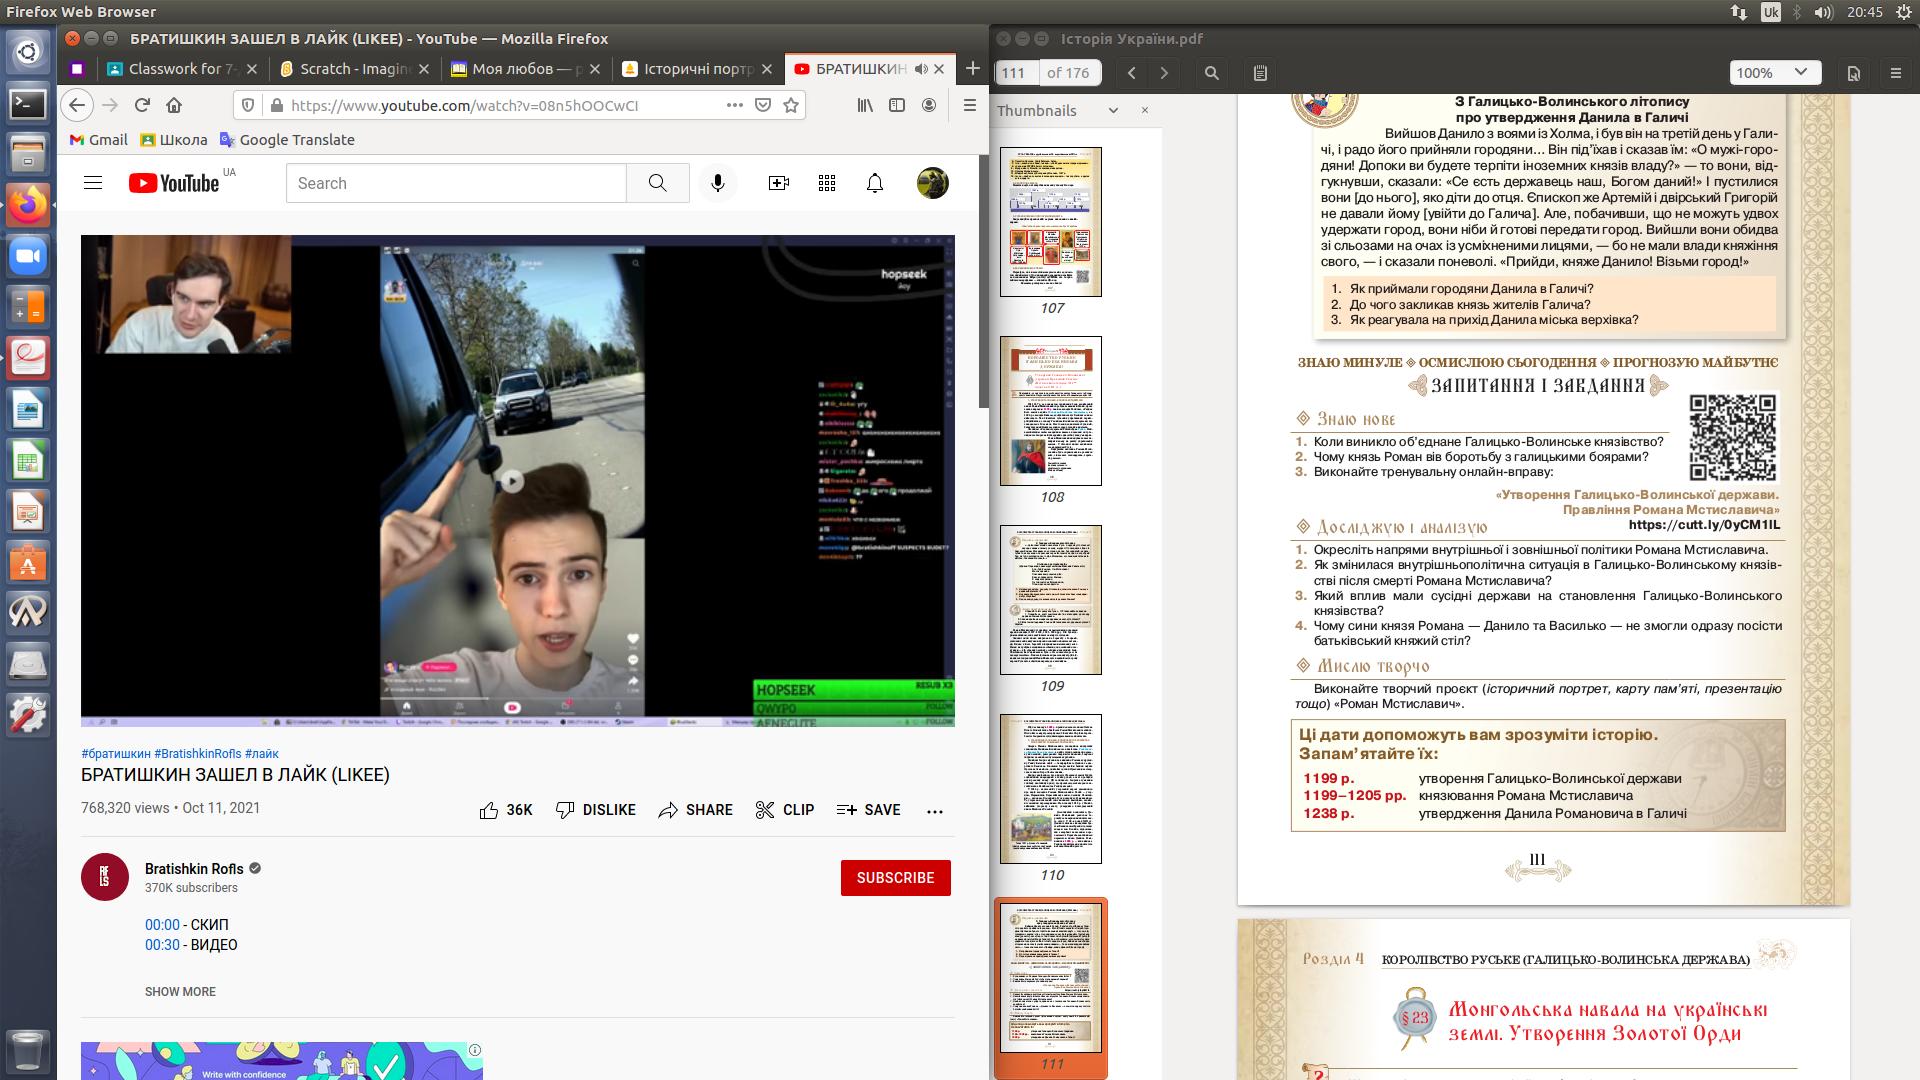Jump to 00:30 ВИДЕО timestamp link
The width and height of the screenshot is (1920, 1080).
coord(162,945)
